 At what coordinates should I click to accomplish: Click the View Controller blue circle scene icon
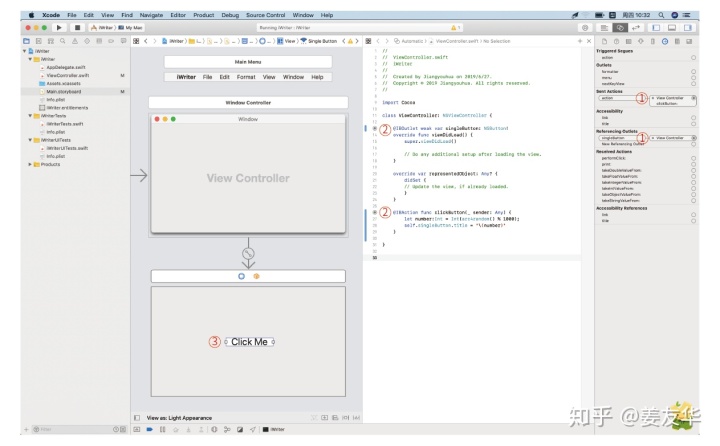(x=241, y=276)
